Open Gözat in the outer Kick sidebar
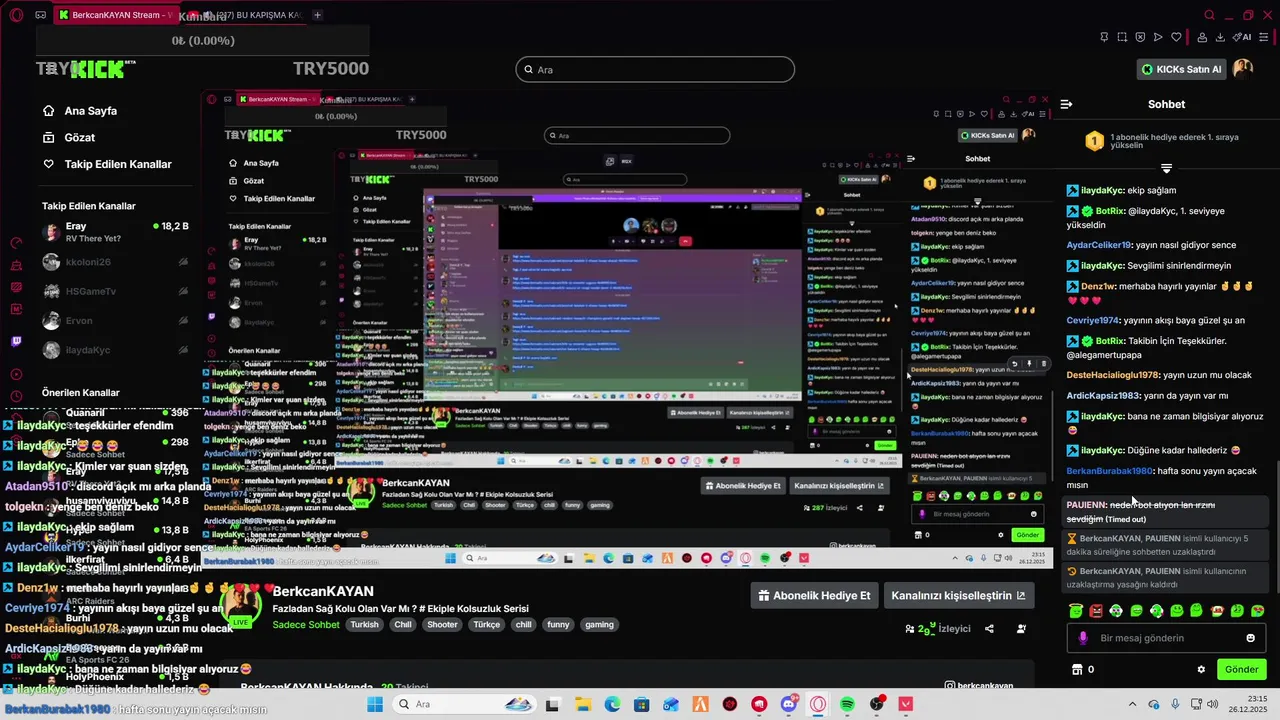This screenshot has height=720, width=1280. pyautogui.click(x=69, y=137)
